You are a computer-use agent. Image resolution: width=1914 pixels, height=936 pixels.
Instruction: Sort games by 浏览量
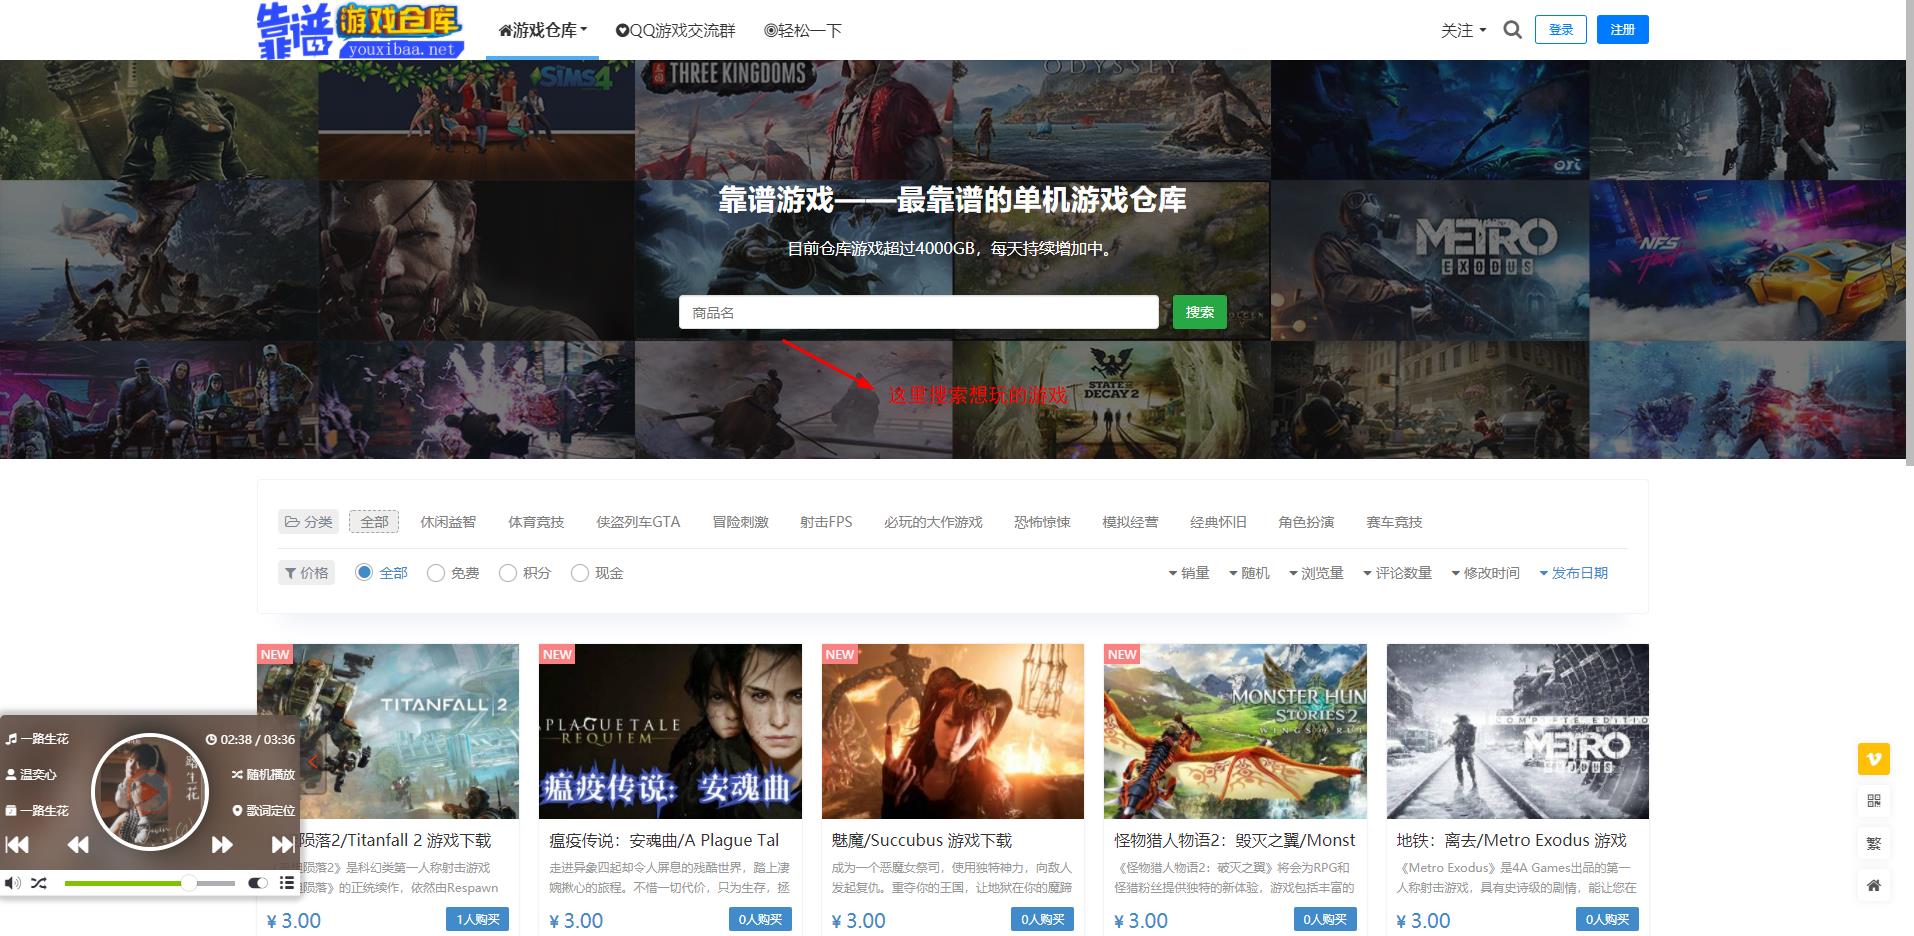[1316, 573]
